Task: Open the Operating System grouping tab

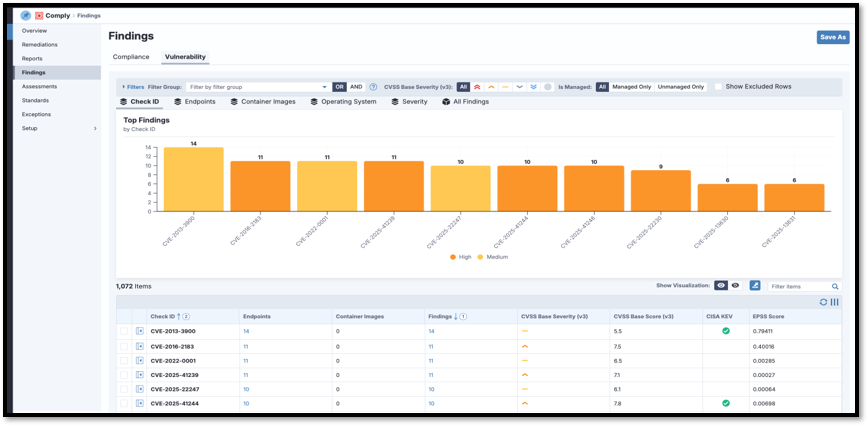Action: click(343, 102)
